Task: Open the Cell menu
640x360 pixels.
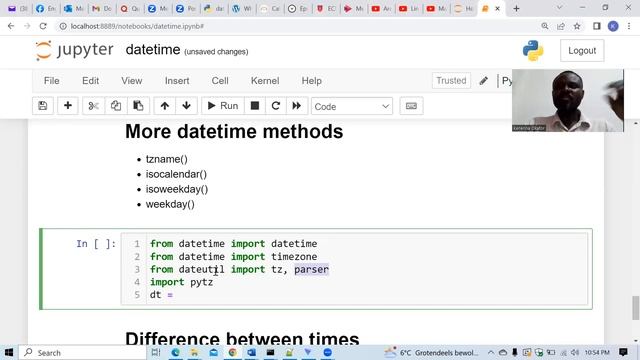Action: pyautogui.click(x=220, y=81)
